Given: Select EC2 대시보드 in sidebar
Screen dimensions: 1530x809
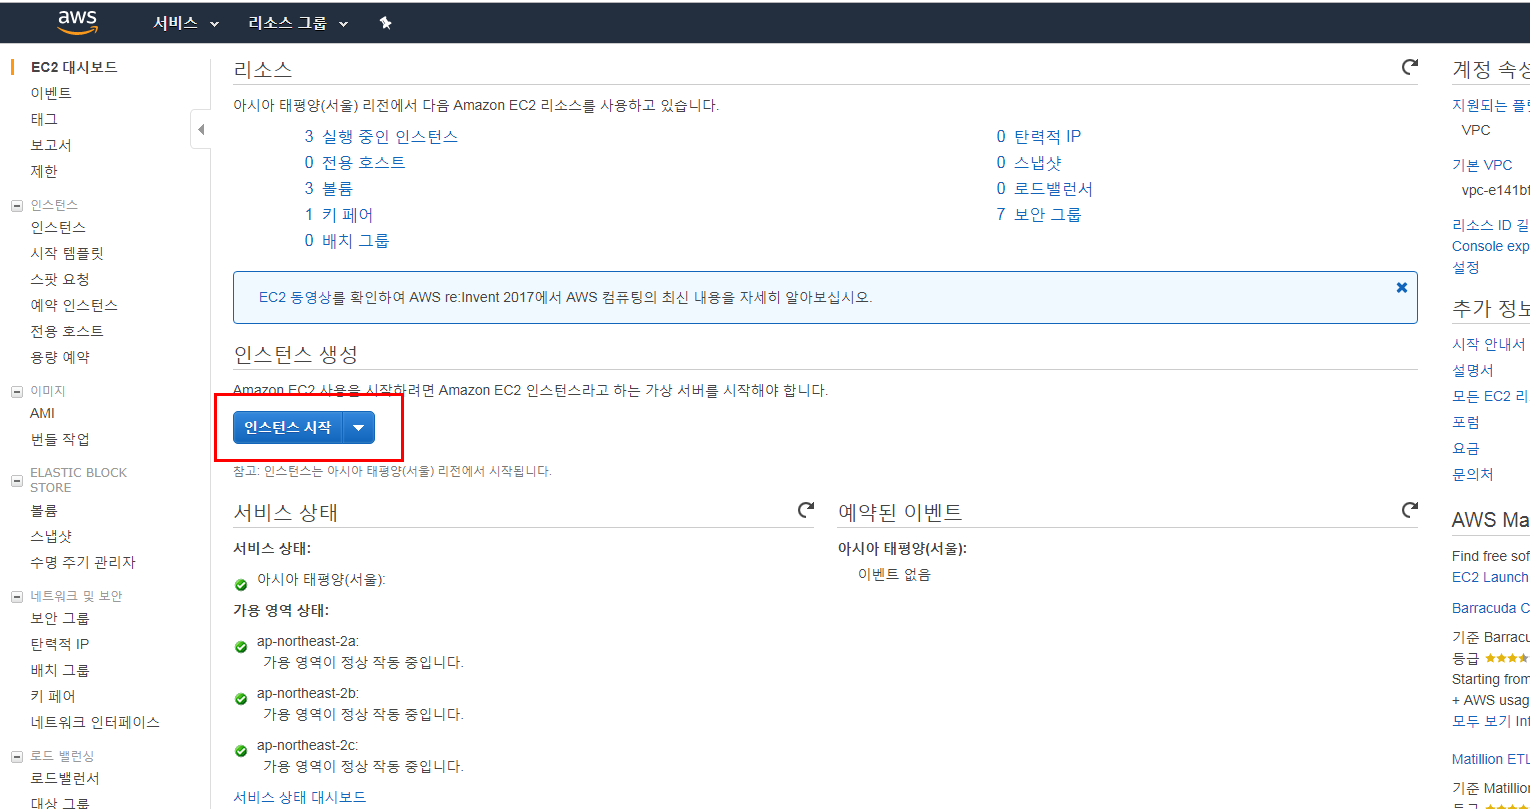Looking at the screenshot, I should 74,67.
